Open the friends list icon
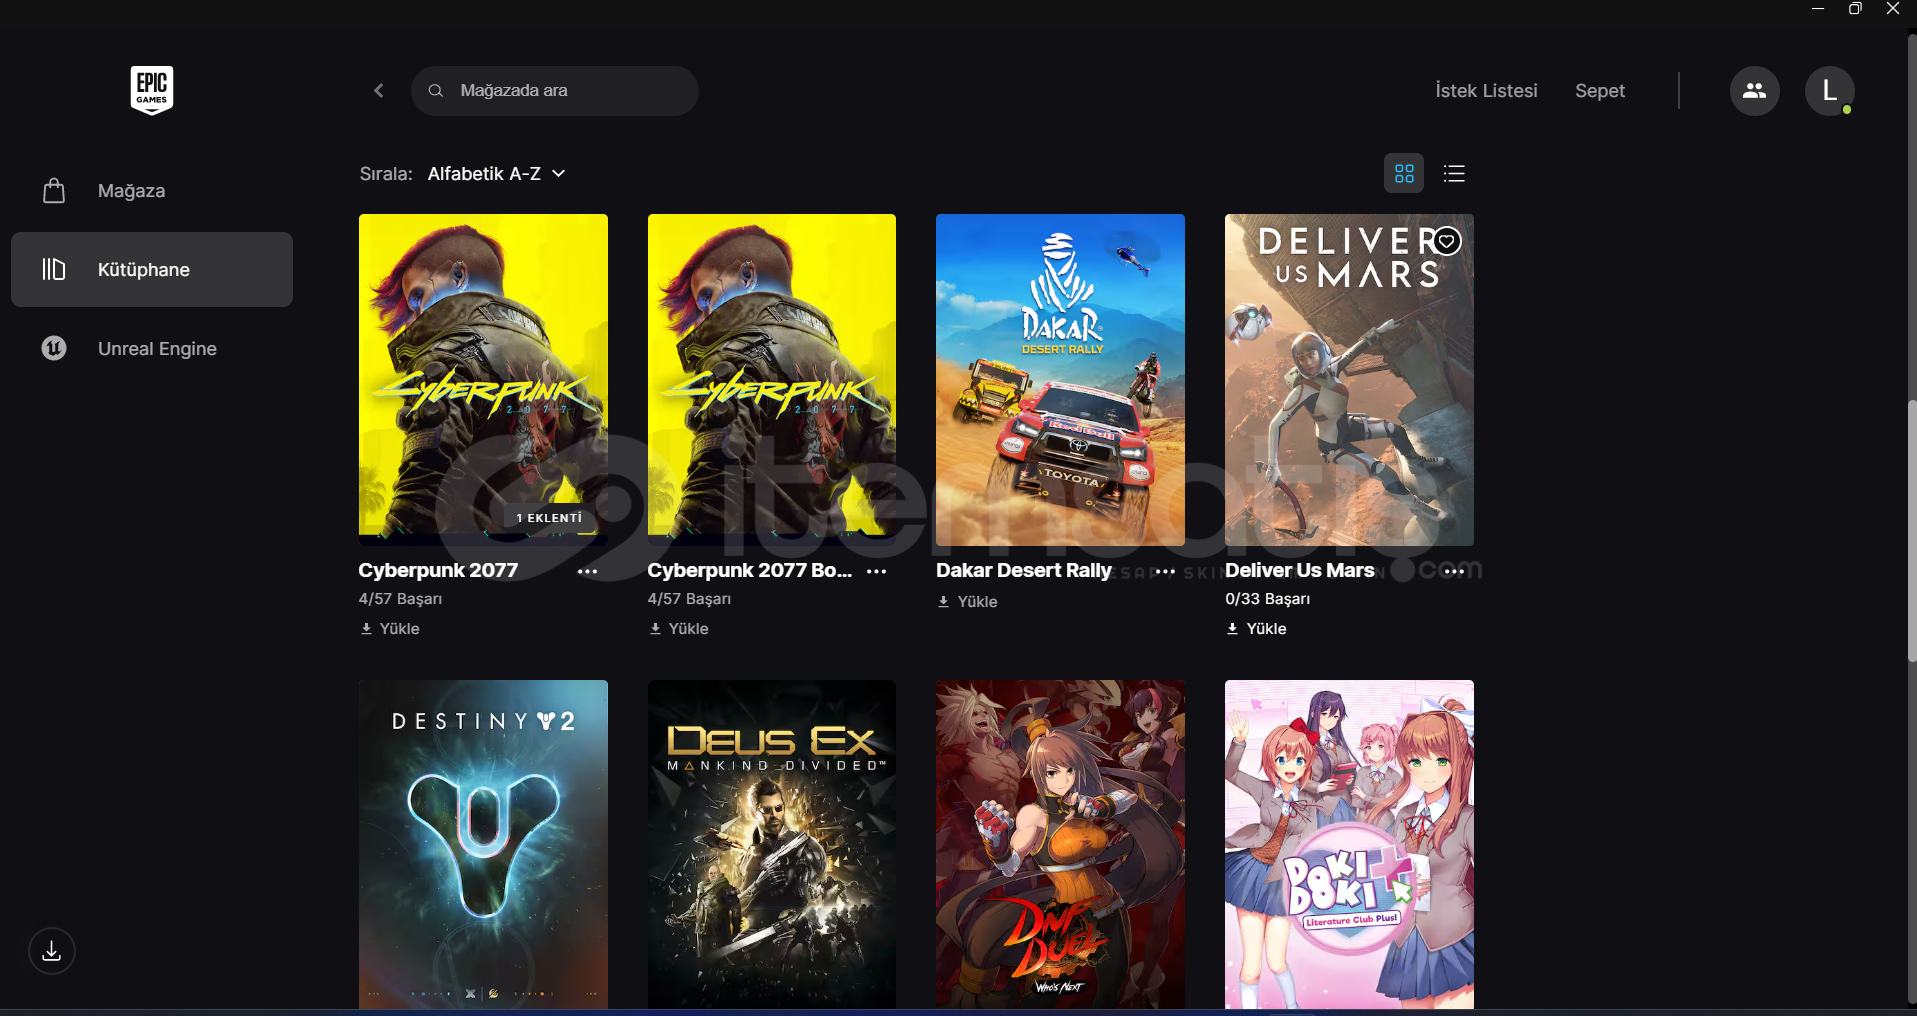The width and height of the screenshot is (1917, 1016). 1754,91
